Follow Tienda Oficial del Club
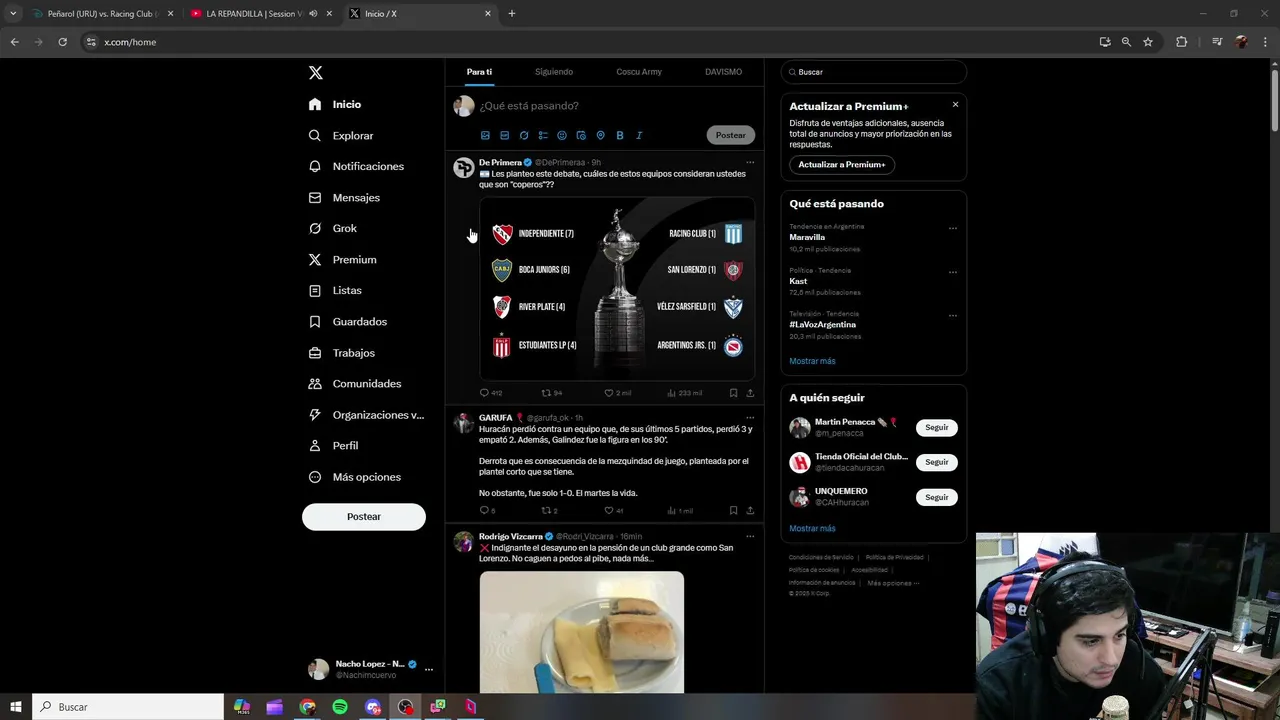 937,462
